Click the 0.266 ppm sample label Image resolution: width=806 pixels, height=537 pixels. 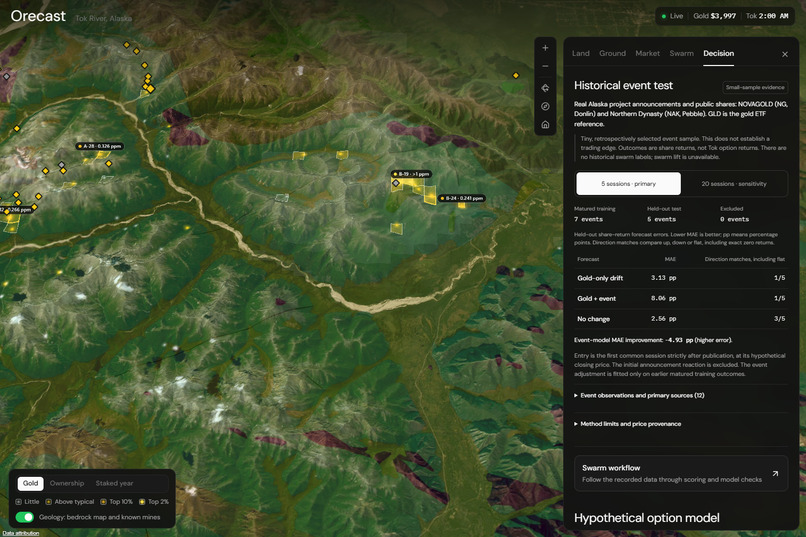(x=16, y=210)
